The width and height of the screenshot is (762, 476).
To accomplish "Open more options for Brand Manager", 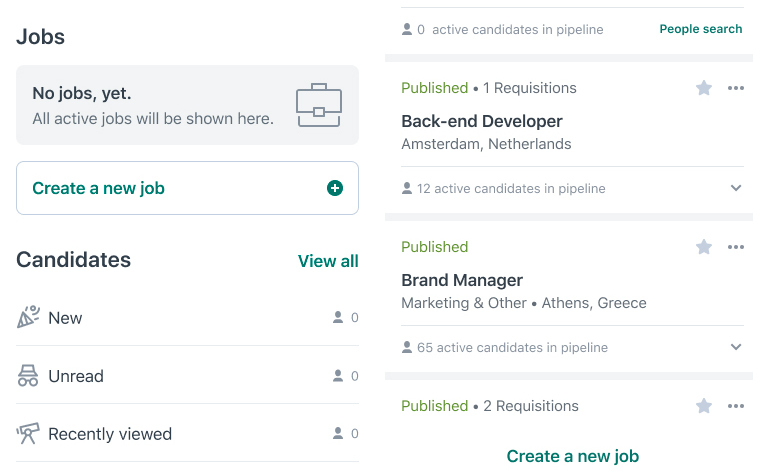I will pyautogui.click(x=736, y=247).
